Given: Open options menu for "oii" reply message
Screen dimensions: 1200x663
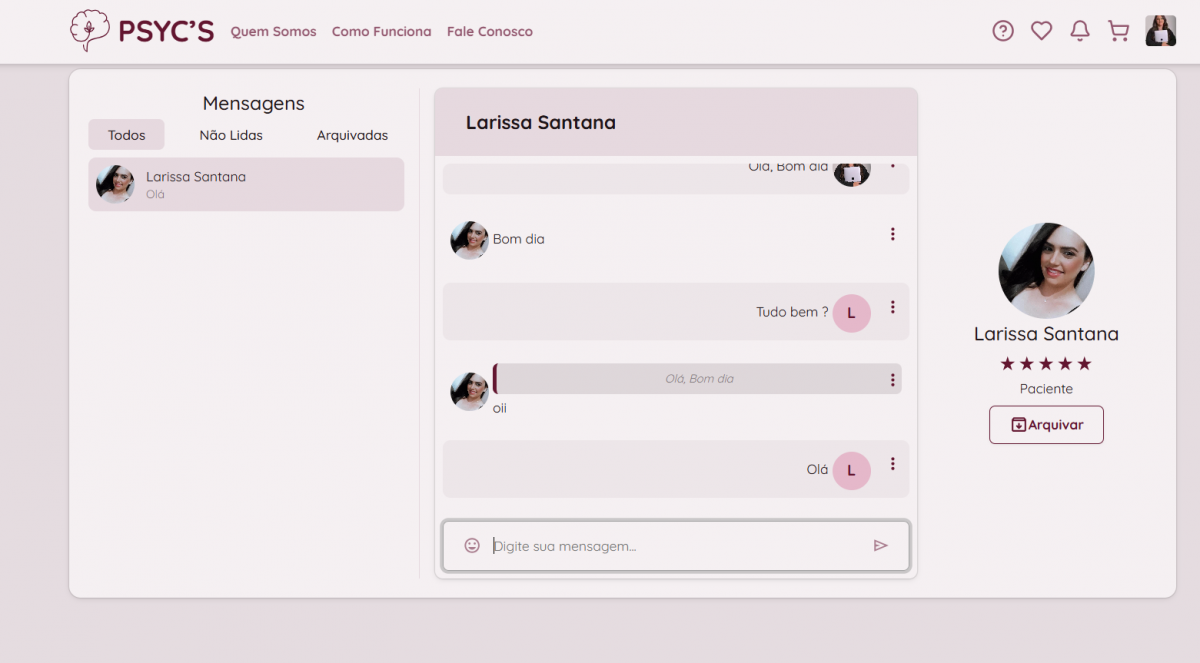Looking at the screenshot, I should 892,380.
